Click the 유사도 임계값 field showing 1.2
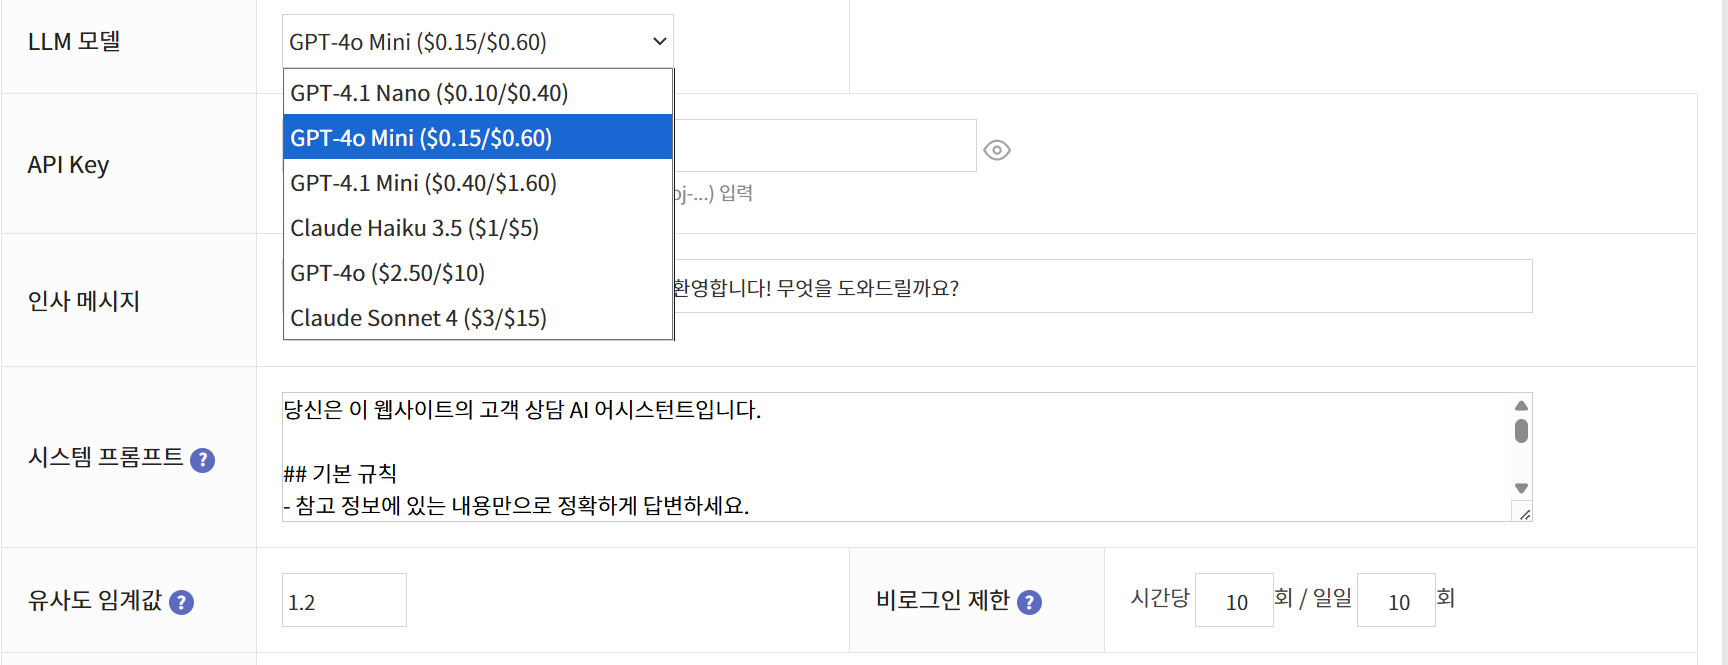 [344, 601]
